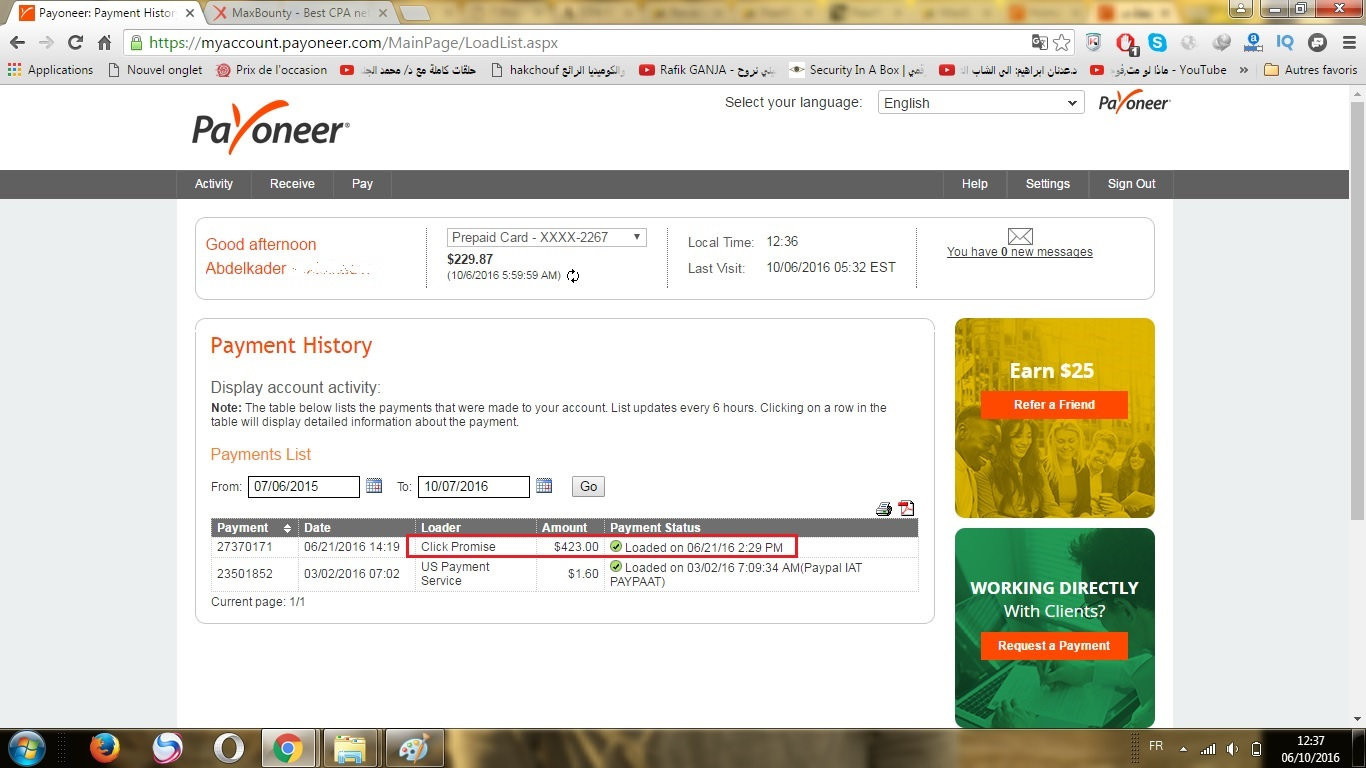Image resolution: width=1366 pixels, height=768 pixels.
Task: Open the Applications bookmark
Action: (50, 70)
